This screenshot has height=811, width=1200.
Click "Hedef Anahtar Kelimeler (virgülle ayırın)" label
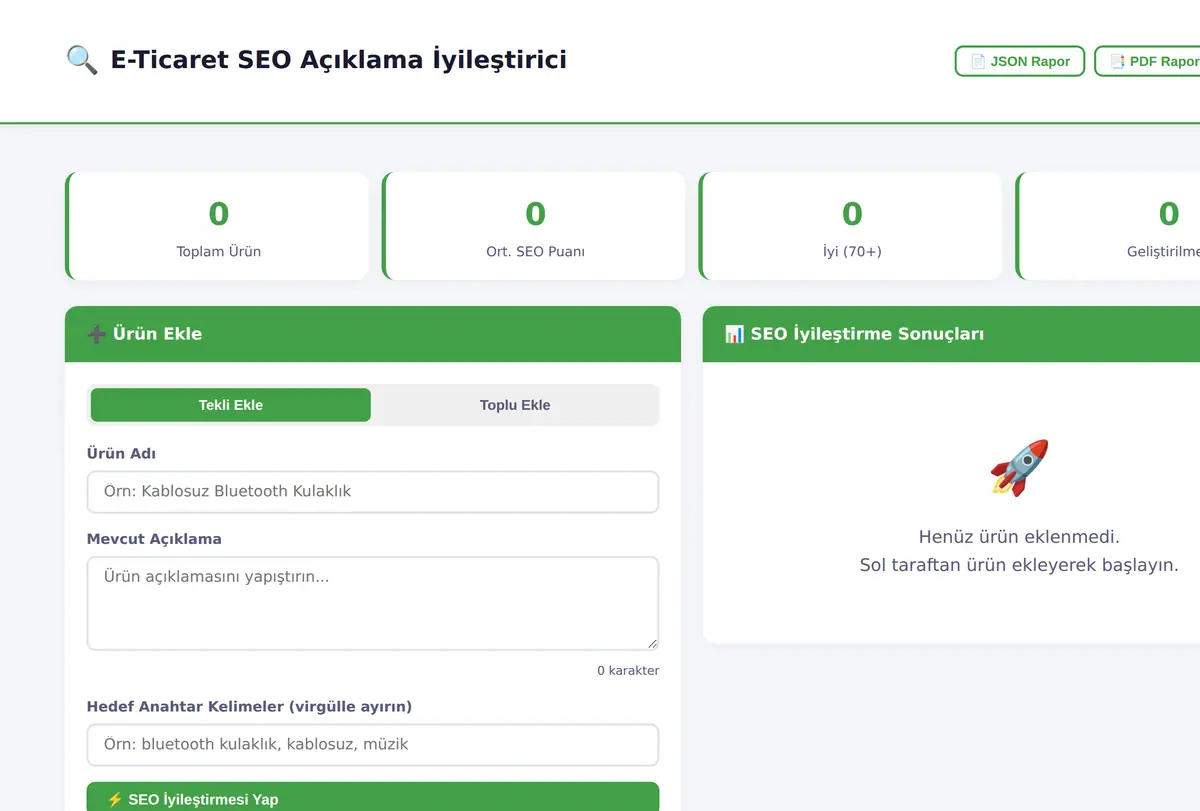(249, 707)
